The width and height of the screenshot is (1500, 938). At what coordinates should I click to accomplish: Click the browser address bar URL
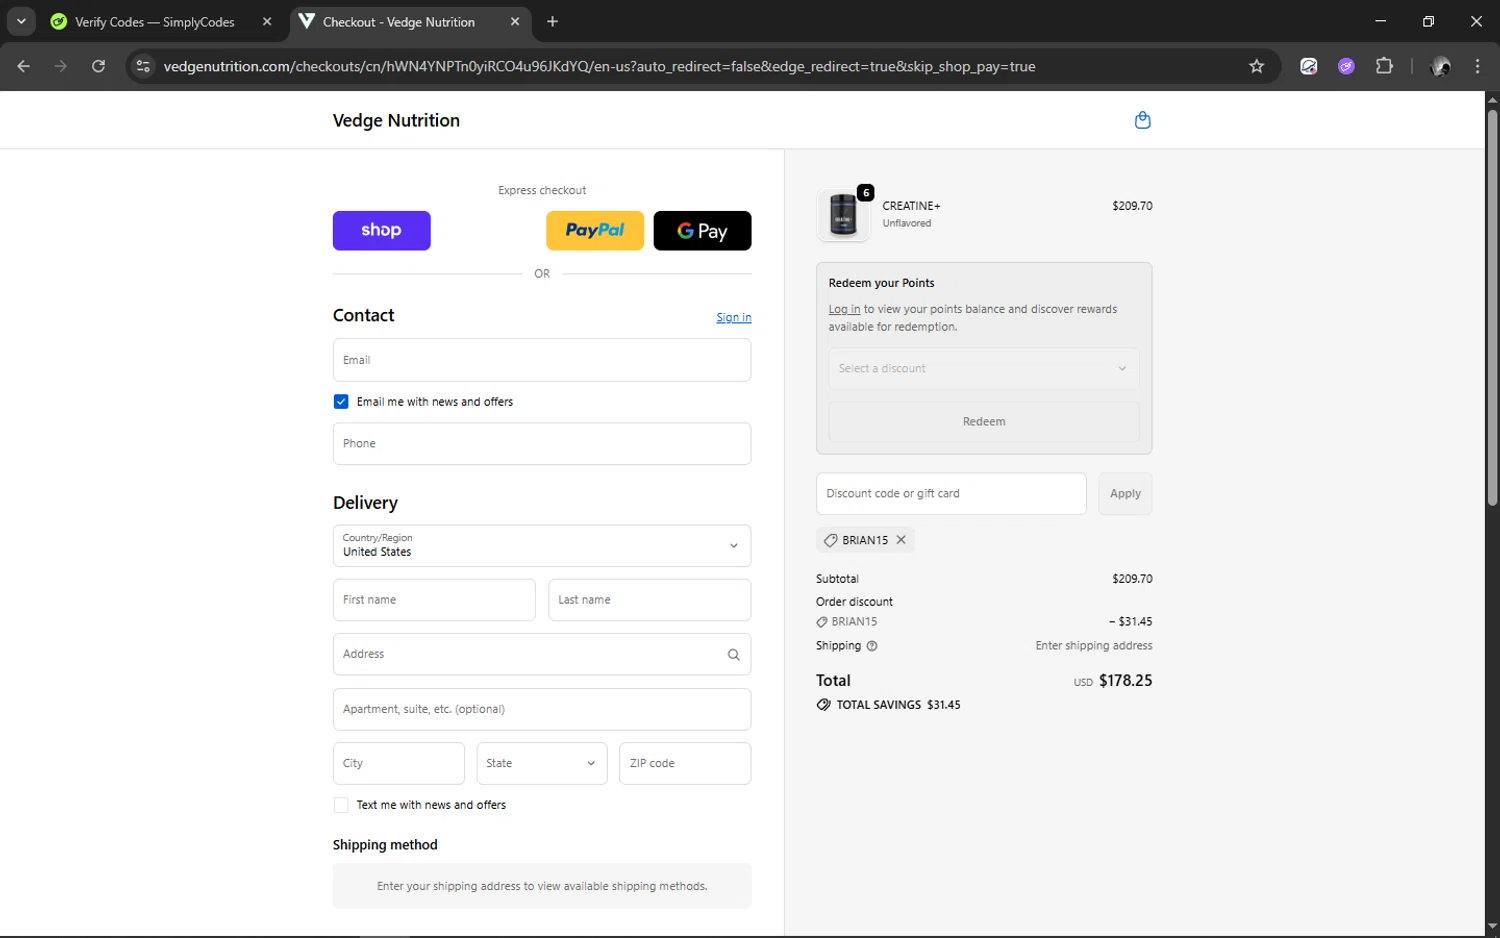point(599,66)
